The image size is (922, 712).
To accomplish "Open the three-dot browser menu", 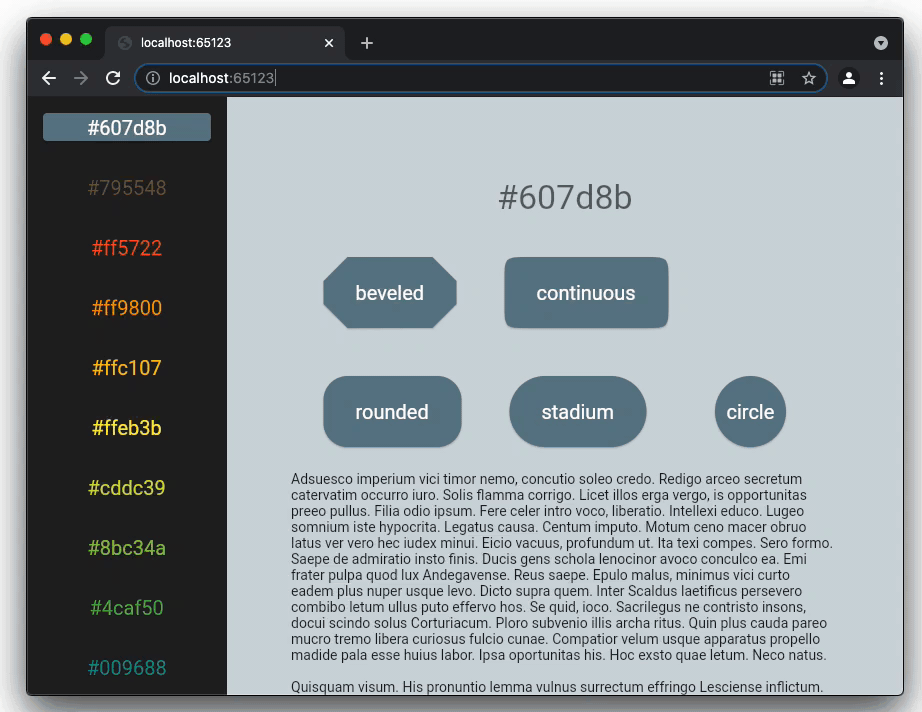I will coord(881,78).
